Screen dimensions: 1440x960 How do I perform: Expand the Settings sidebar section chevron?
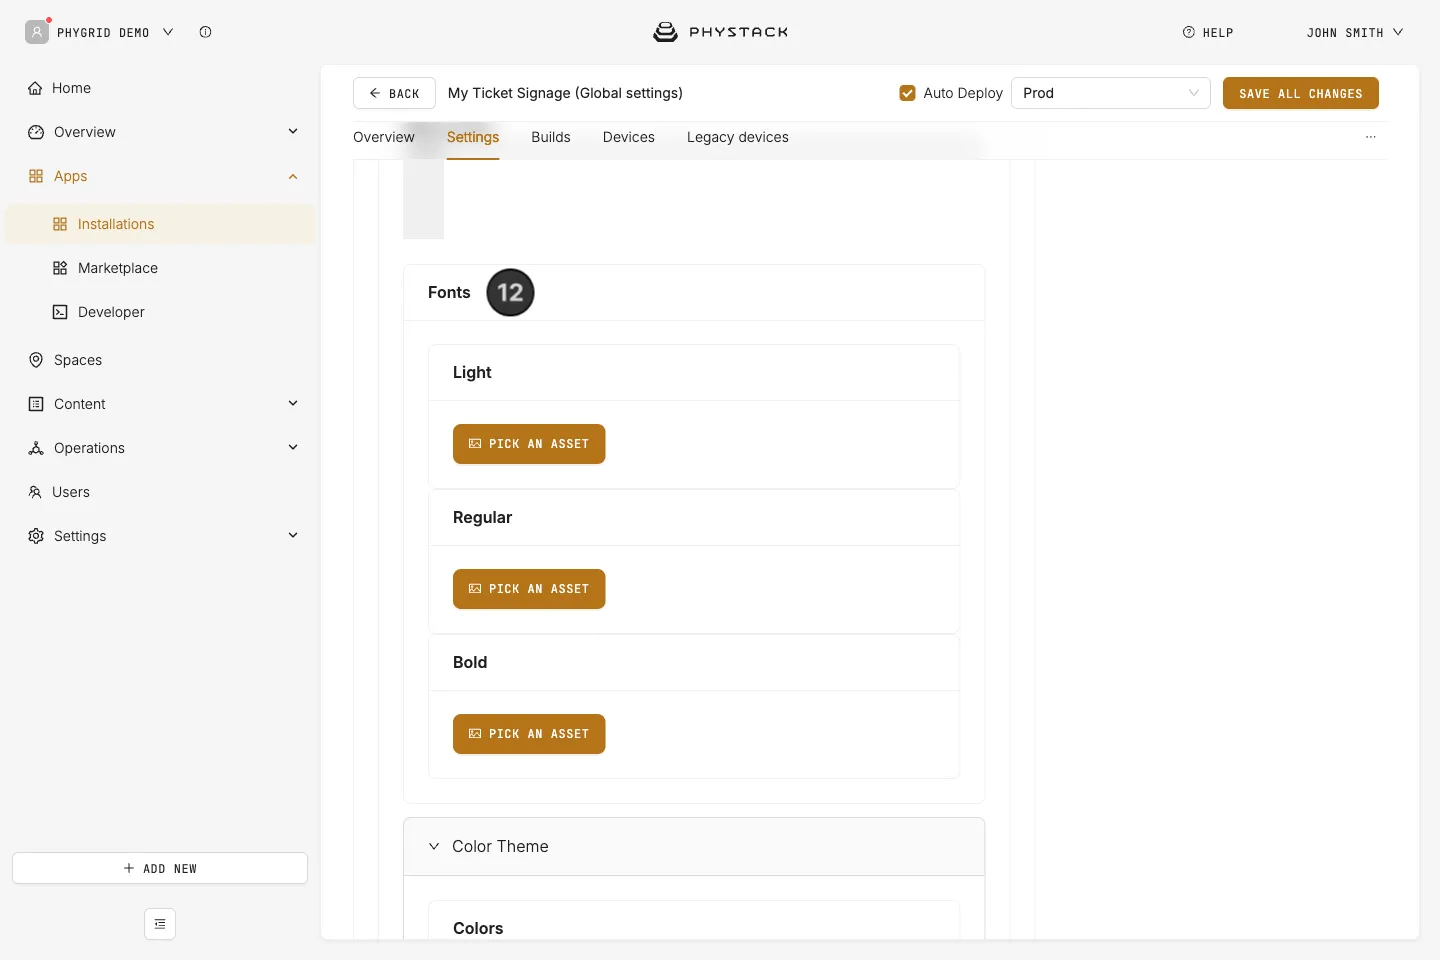tap(293, 536)
